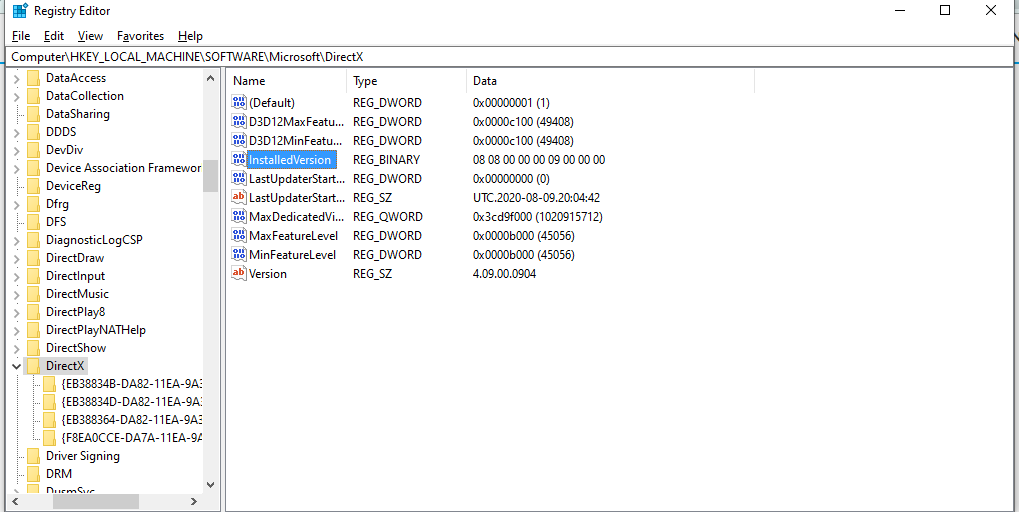The height and width of the screenshot is (512, 1019).
Task: Click the DataCollection folder icon
Action: coord(34,96)
